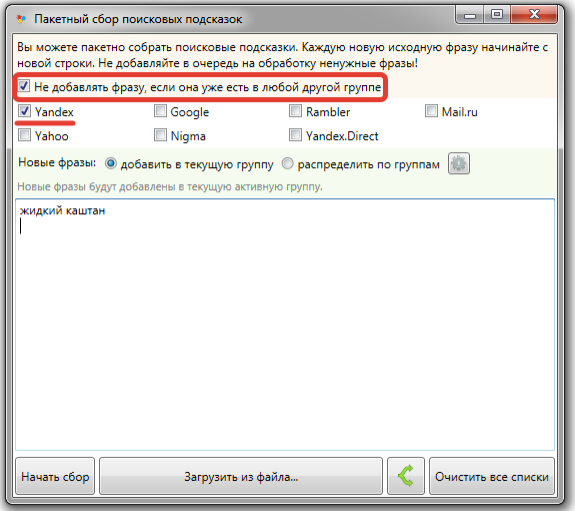Minimize the dialog window
This screenshot has width=575, height=511.
coord(470,14)
